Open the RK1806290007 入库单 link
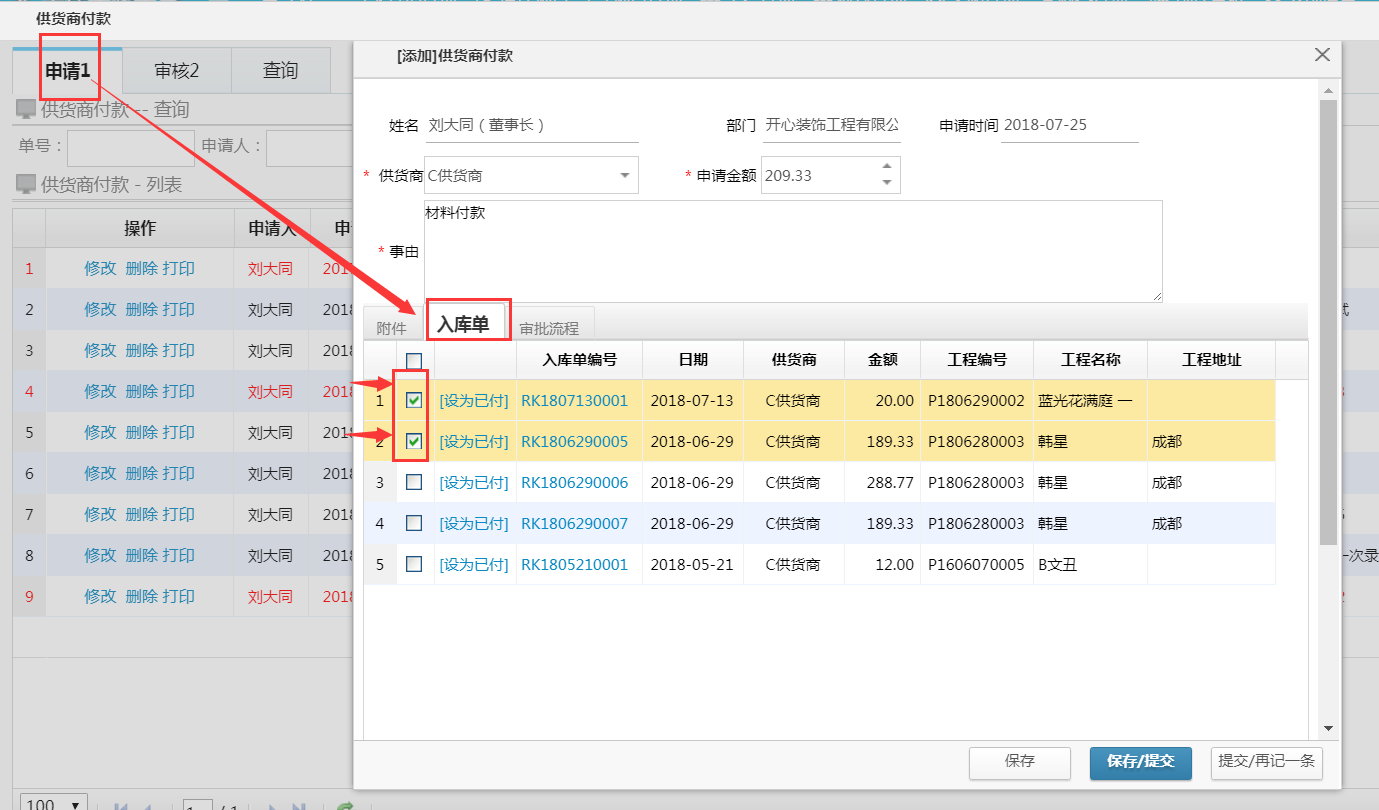 click(x=574, y=524)
